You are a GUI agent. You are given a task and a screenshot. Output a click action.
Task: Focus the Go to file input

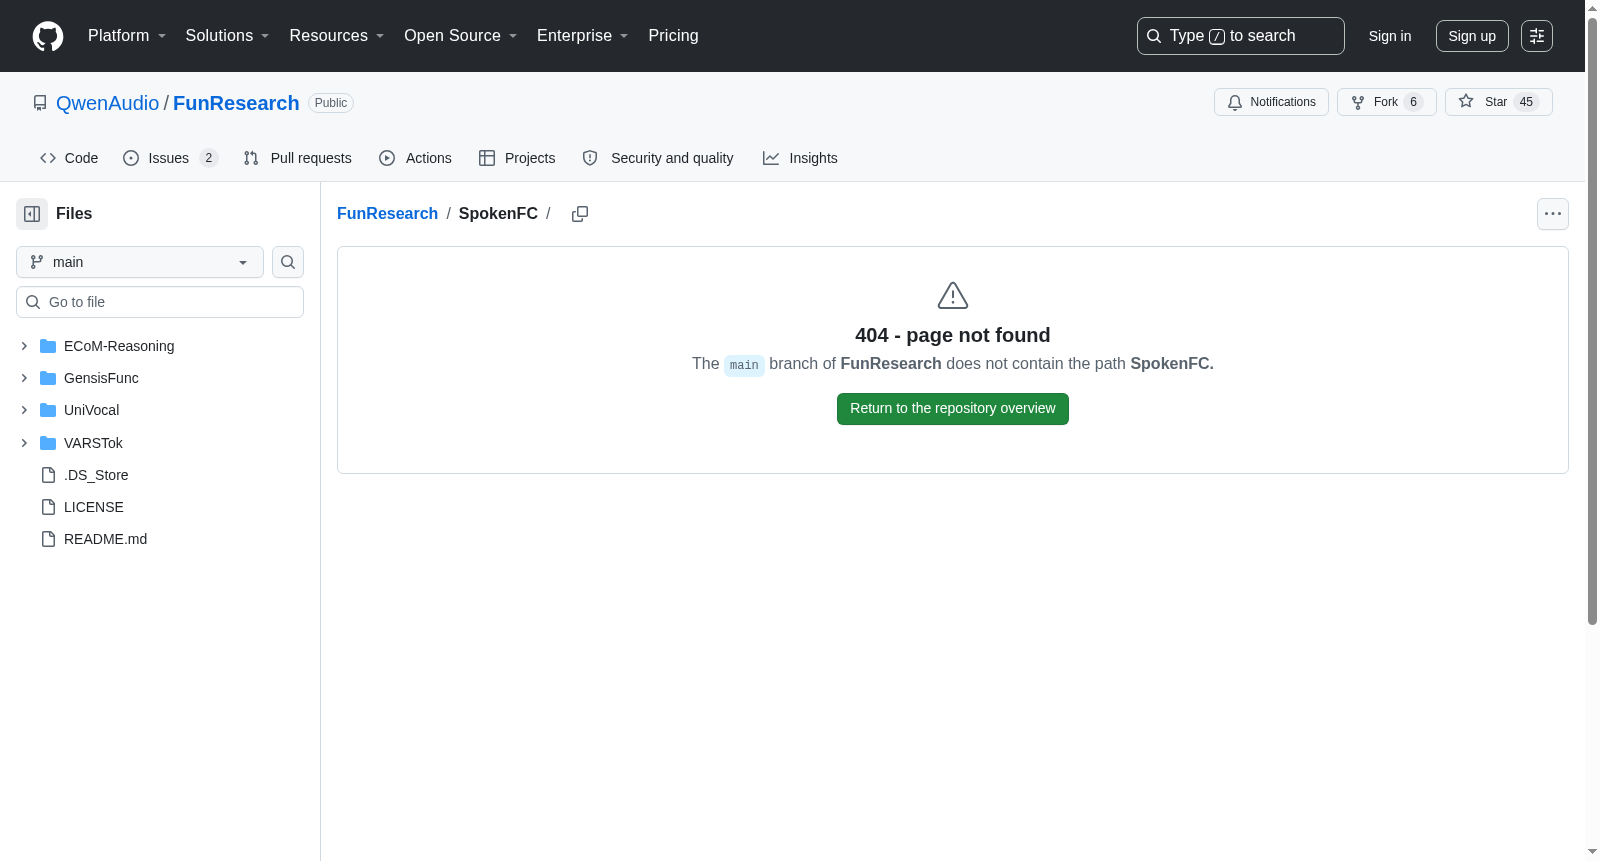(160, 302)
